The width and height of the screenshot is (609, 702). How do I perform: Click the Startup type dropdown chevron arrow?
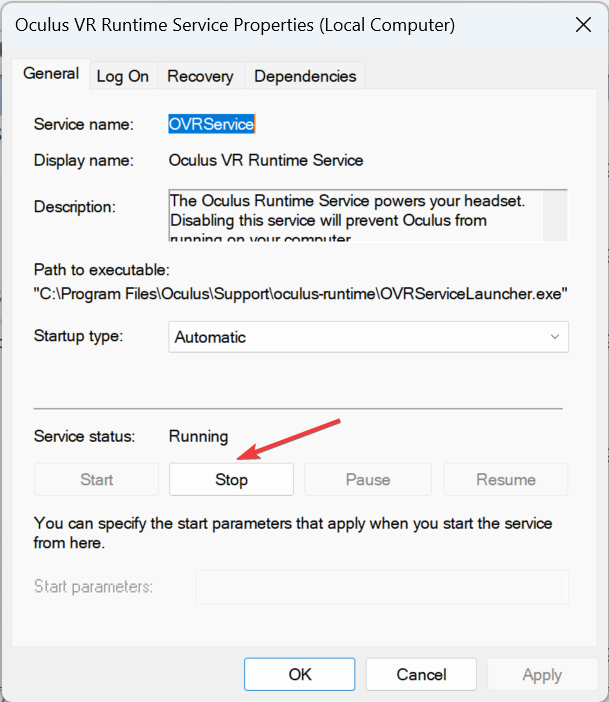tap(555, 337)
